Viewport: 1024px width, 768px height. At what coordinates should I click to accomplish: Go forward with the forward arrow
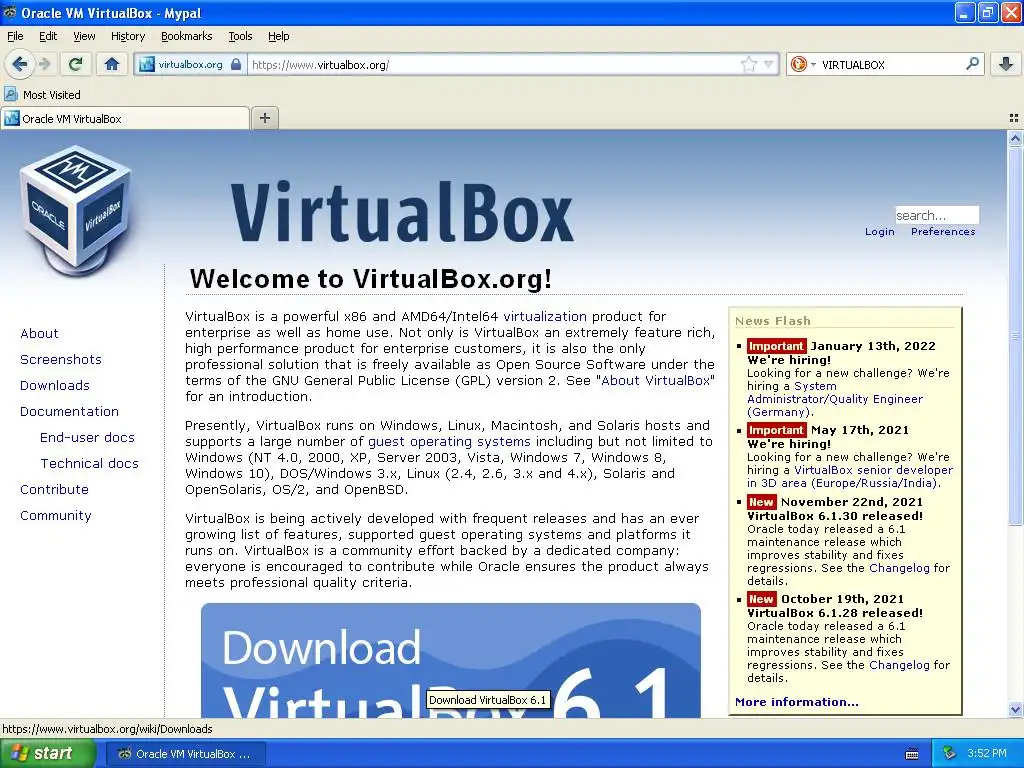pyautogui.click(x=44, y=64)
